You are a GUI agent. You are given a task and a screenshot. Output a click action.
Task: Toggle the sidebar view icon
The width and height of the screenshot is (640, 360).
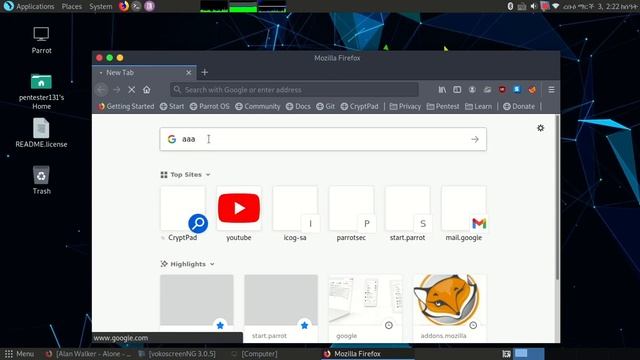457,89
